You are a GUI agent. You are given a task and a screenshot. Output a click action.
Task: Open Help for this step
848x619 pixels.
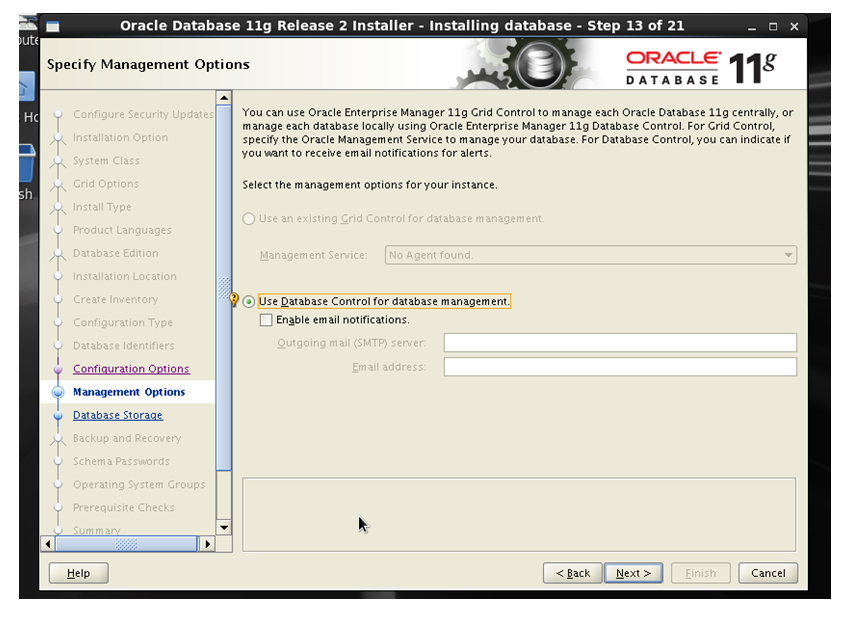[x=78, y=573]
